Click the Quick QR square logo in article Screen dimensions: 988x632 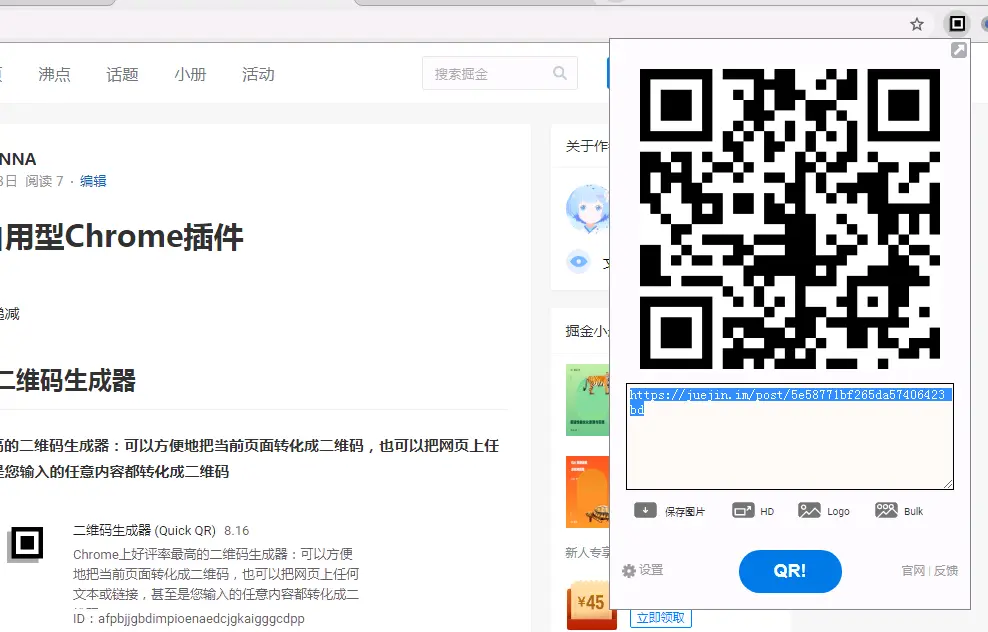(26, 543)
